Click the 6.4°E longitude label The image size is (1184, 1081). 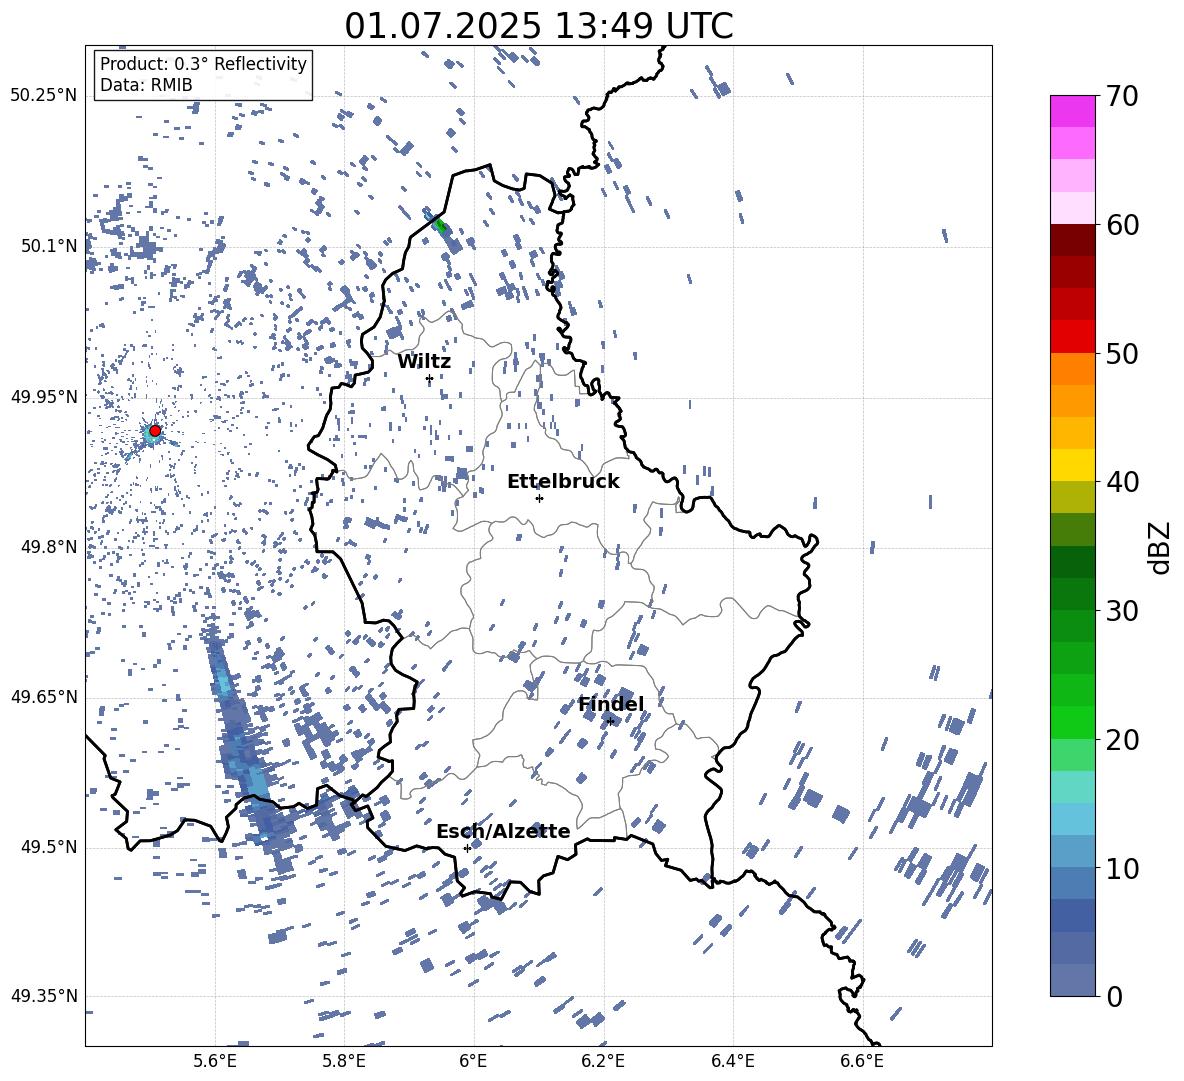pos(732,1061)
